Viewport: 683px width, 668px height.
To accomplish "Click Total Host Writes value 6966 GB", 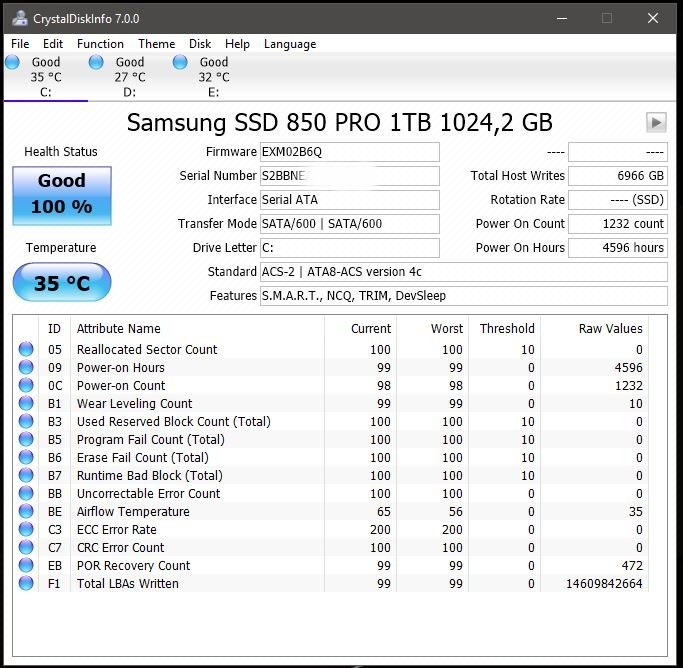I will [618, 176].
